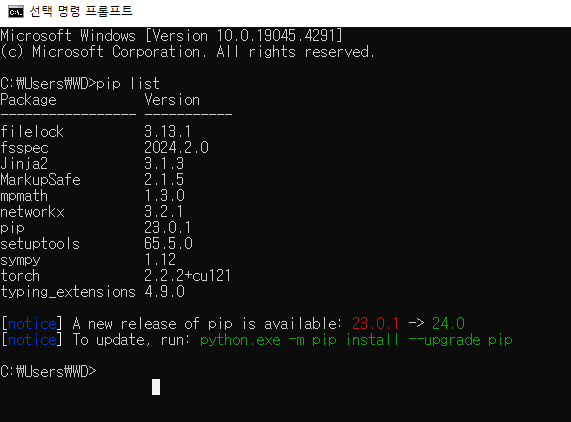Click the second blue [notice] tag

(32, 340)
